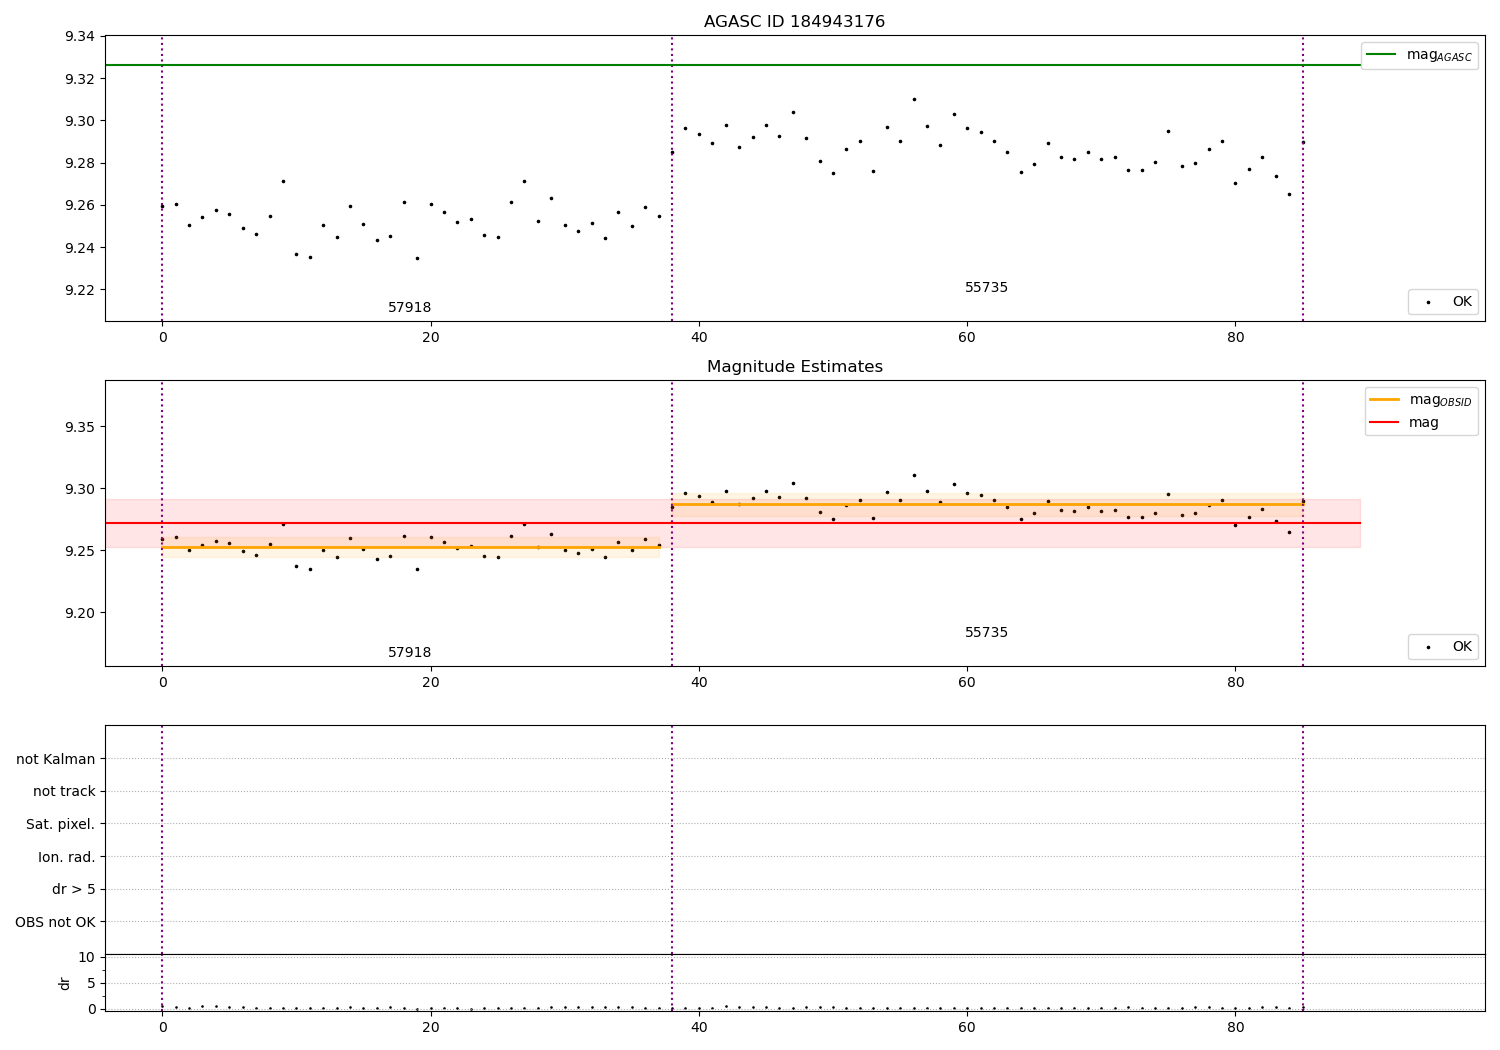Click the dr y-axis label
Screen dimensions: 1500x1050
coord(65,983)
